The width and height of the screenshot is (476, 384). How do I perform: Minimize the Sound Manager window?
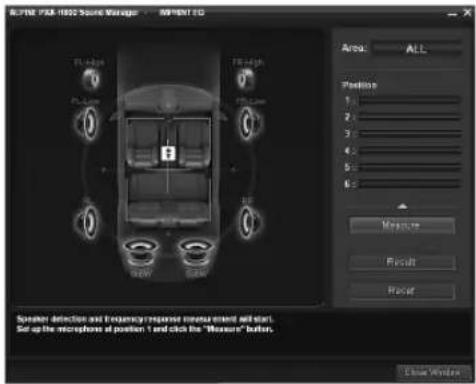pyautogui.click(x=452, y=14)
